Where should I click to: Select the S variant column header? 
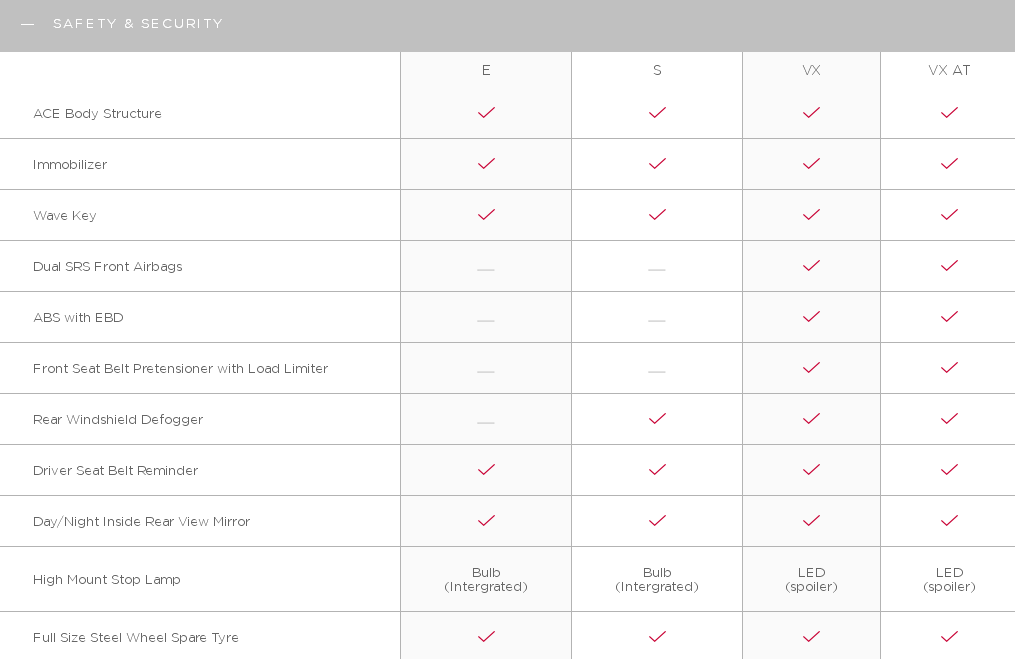click(x=657, y=70)
